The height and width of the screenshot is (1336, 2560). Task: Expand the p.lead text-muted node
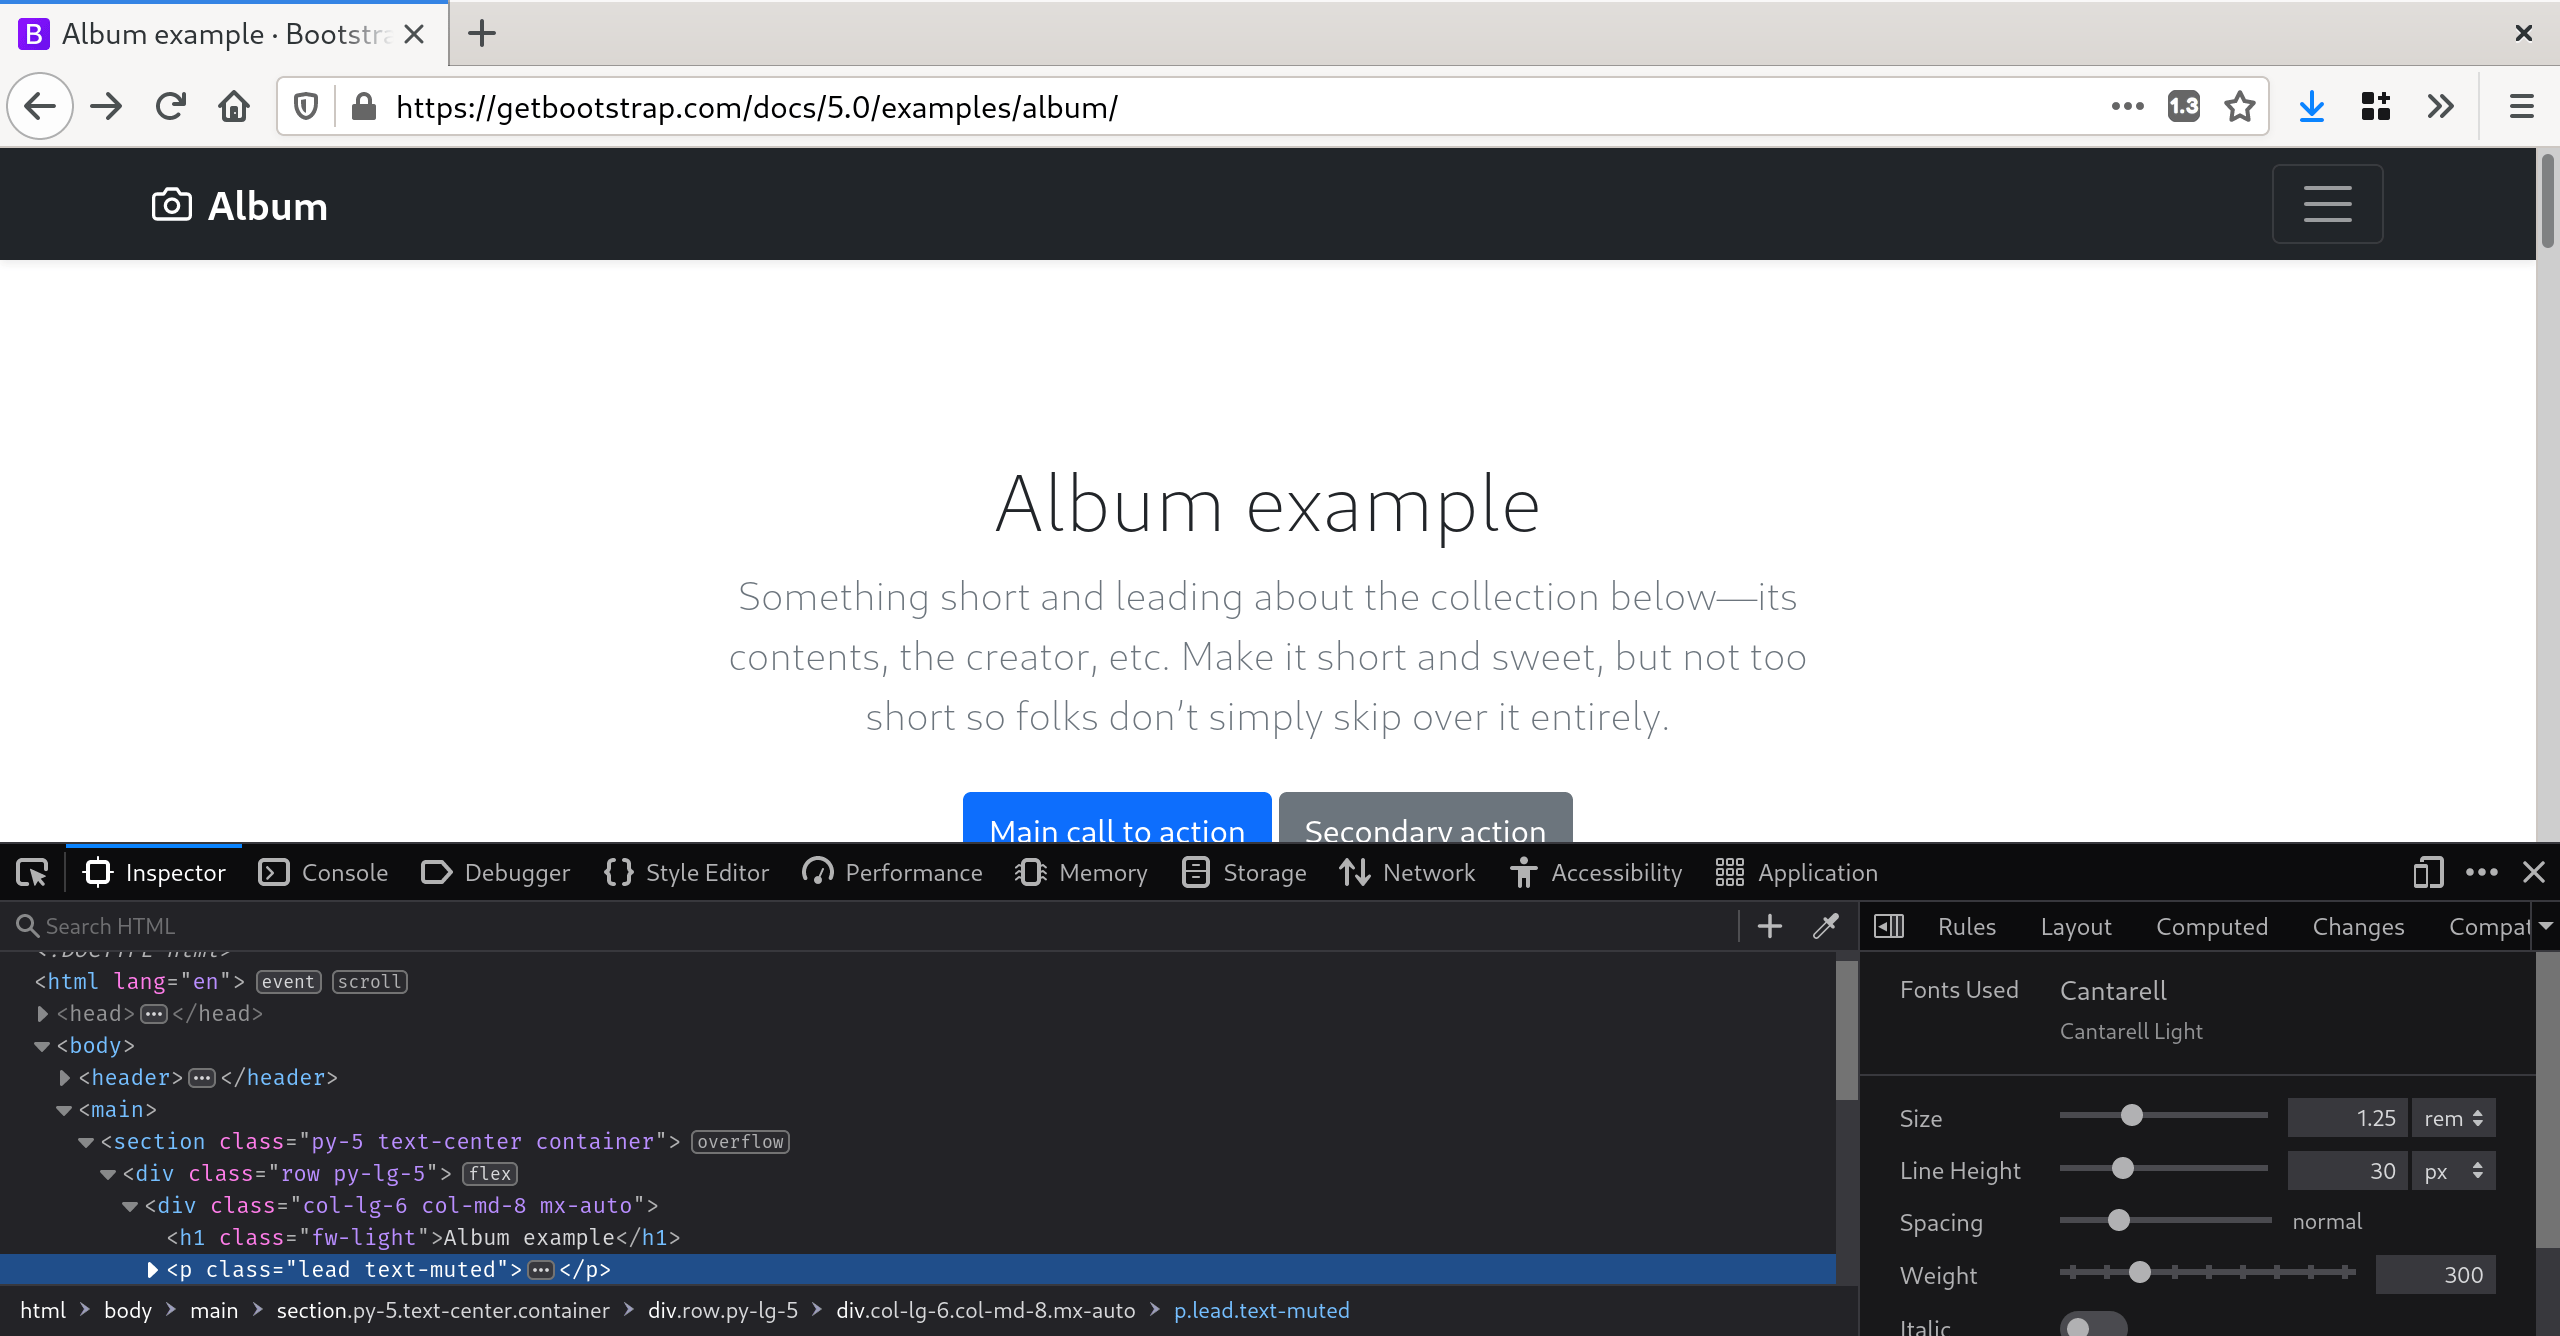(152, 1270)
